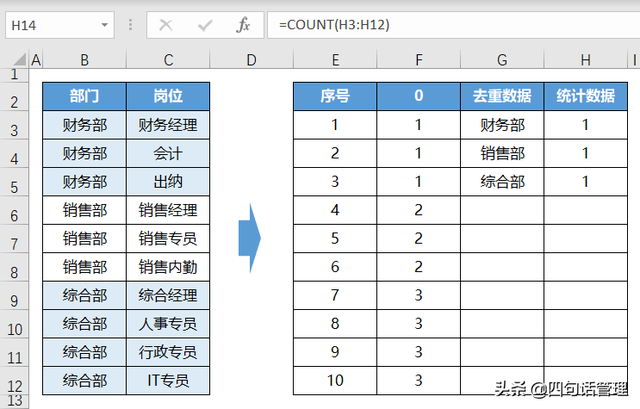Screen dimensions: 640x409
Task: Select row 3 header
Action: pos(14,125)
